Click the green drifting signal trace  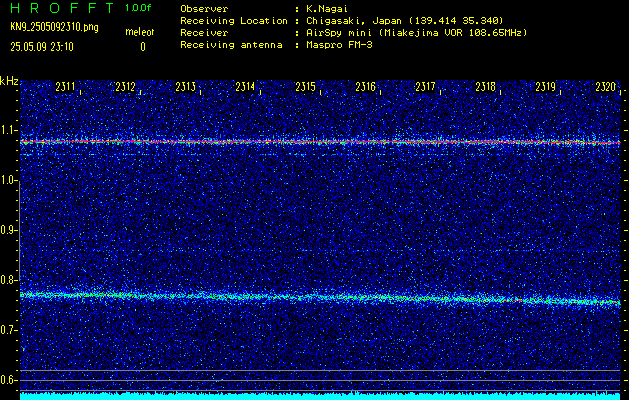[x=320, y=298]
